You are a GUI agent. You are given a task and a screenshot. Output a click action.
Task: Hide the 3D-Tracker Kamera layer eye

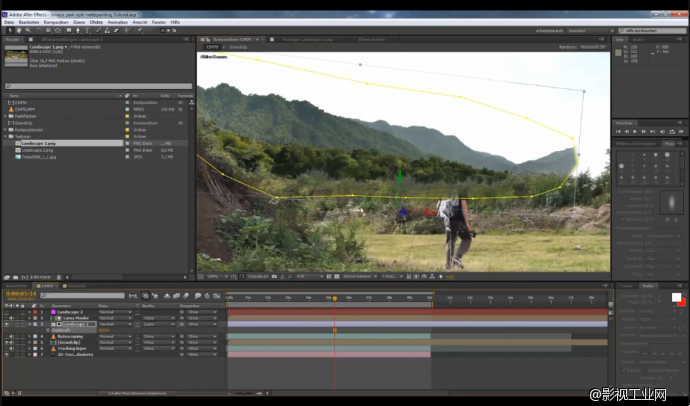(7, 355)
